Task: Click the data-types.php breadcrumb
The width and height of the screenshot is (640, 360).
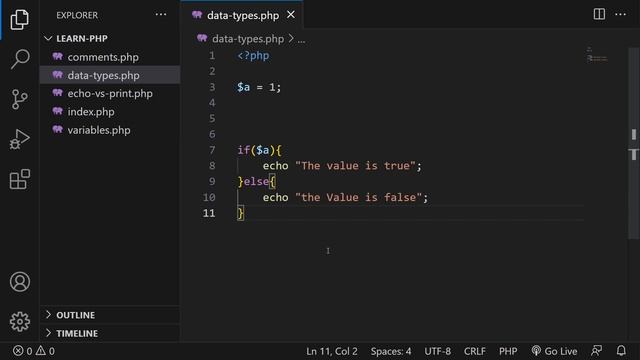Action: (x=248, y=39)
